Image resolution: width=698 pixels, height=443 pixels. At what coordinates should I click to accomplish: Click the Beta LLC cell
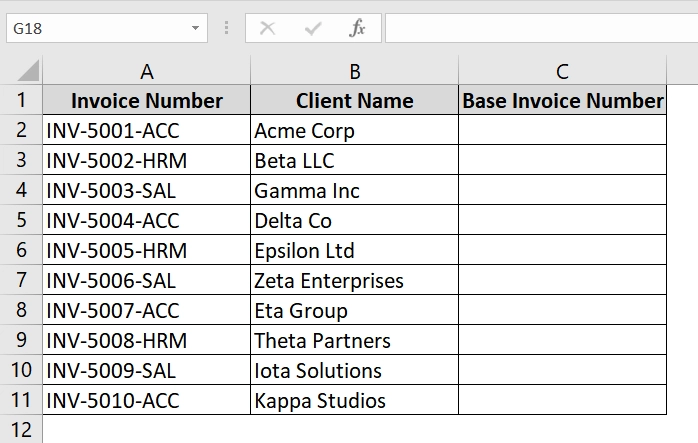(354, 160)
